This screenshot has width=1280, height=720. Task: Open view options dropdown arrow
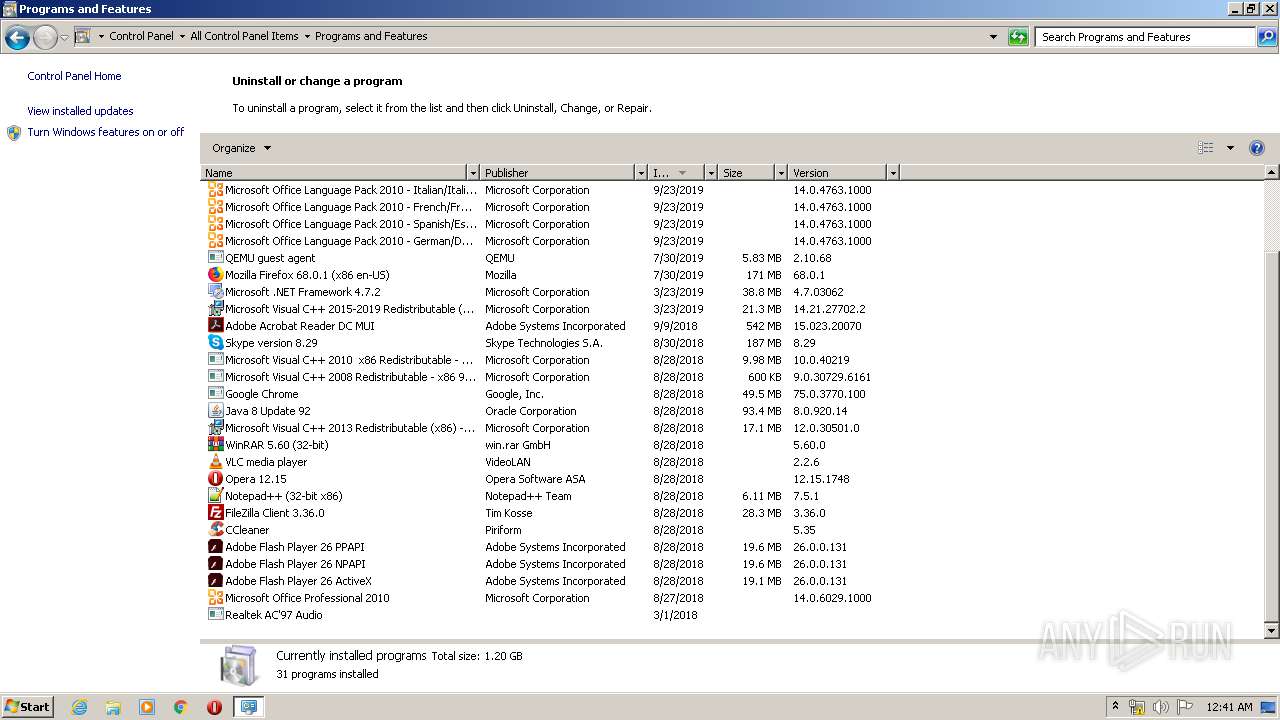click(1230, 148)
